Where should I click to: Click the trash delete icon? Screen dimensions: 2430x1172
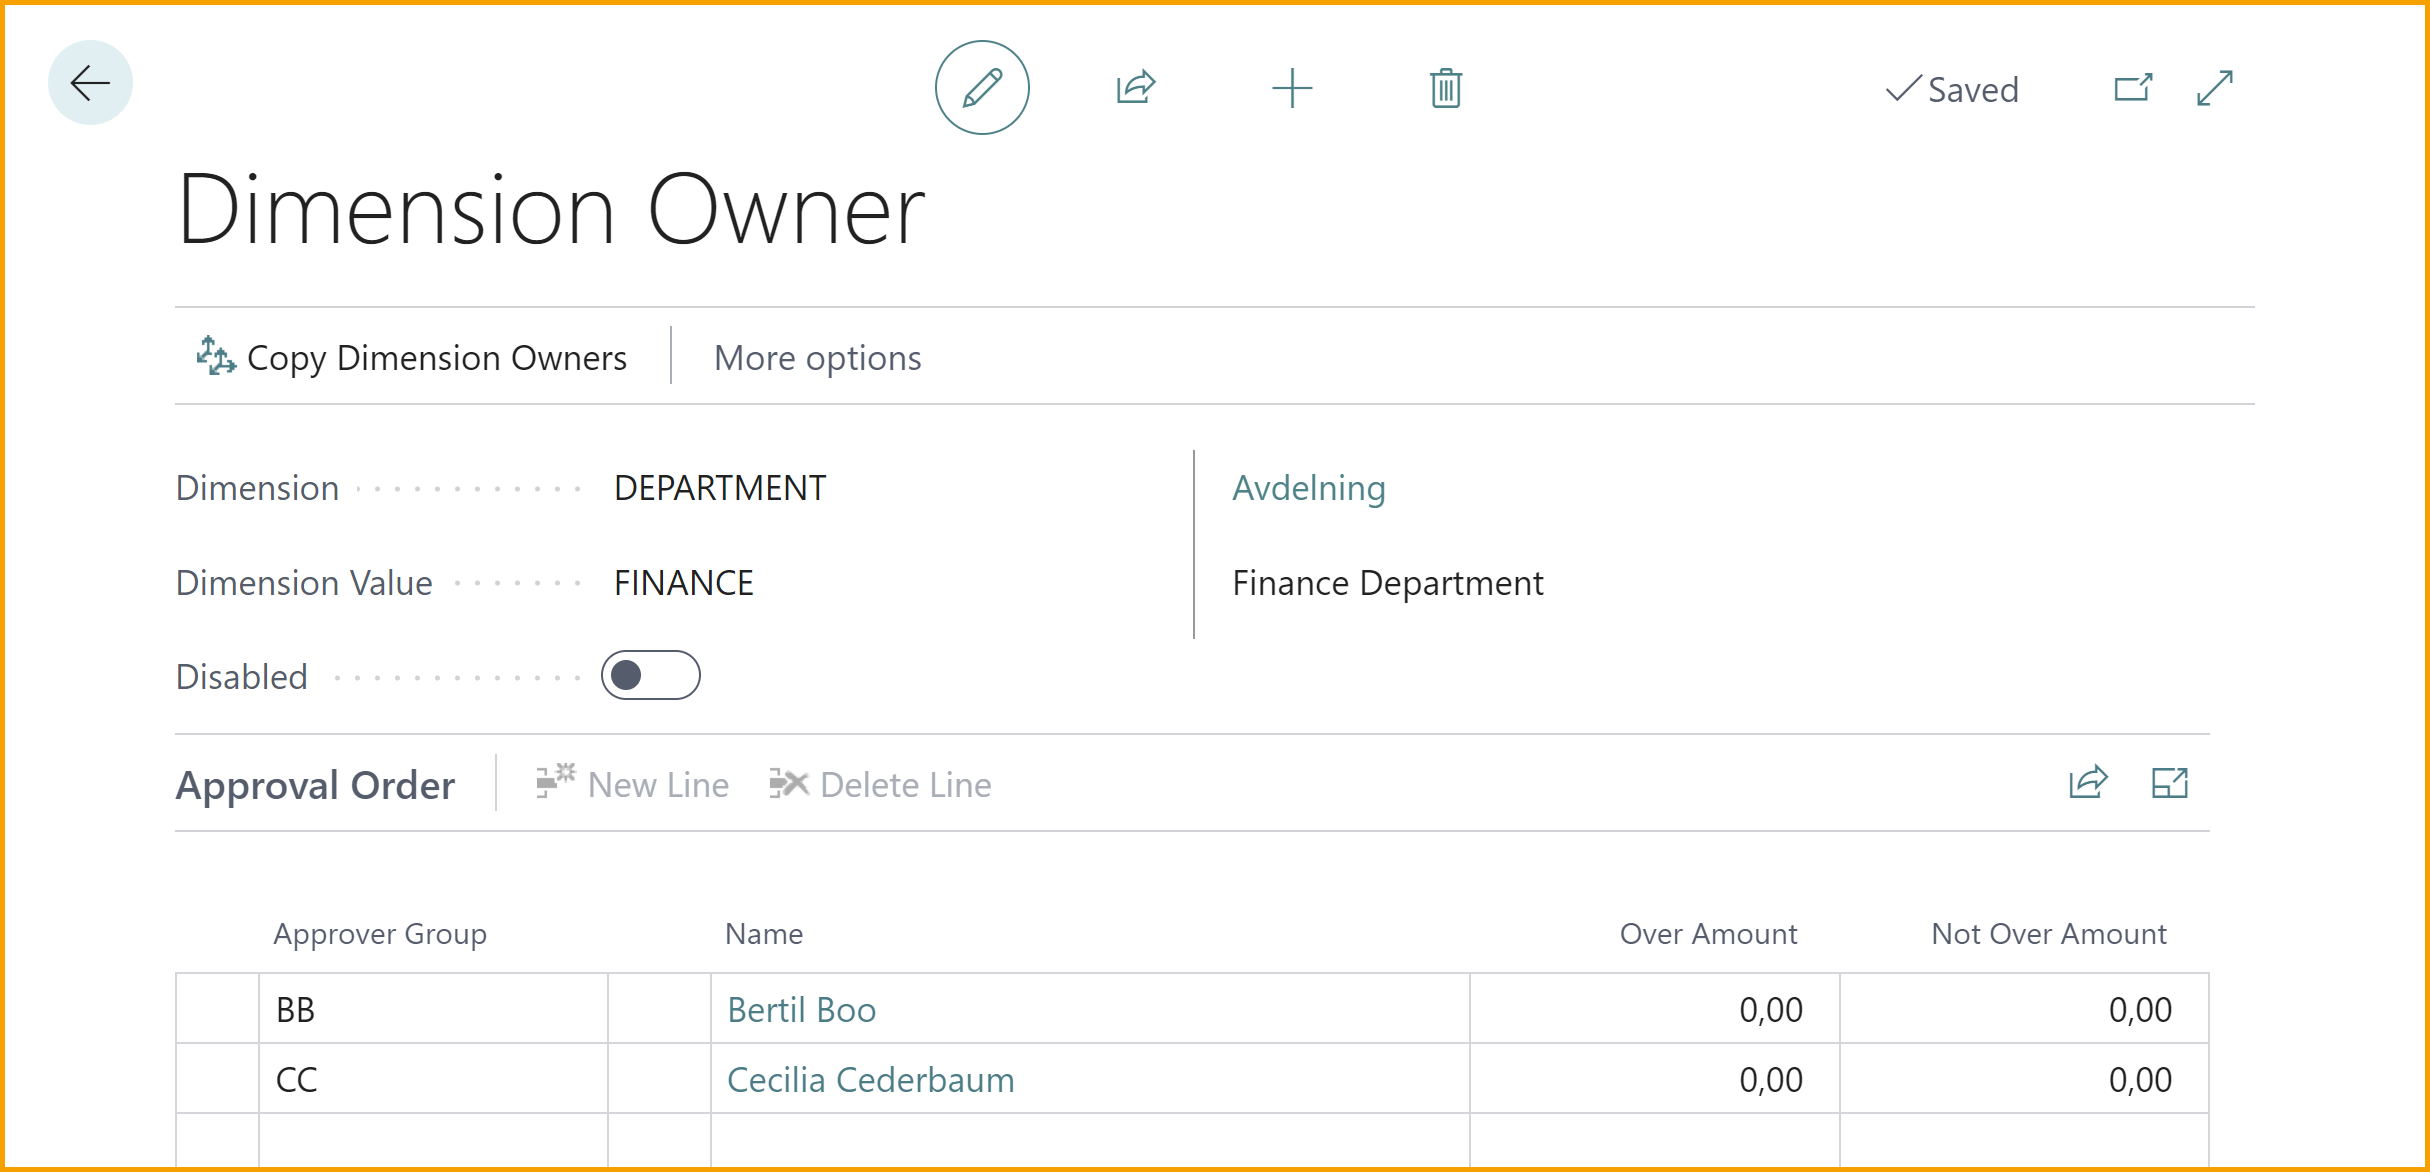[1445, 88]
